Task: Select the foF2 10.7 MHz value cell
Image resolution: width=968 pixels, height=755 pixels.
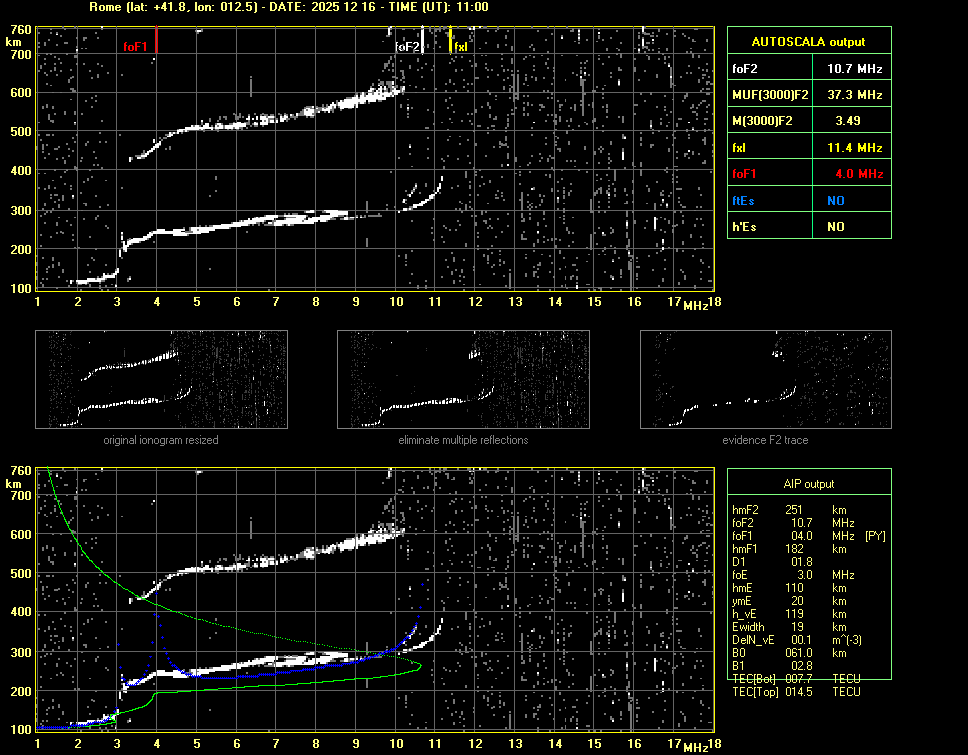Action: [854, 69]
